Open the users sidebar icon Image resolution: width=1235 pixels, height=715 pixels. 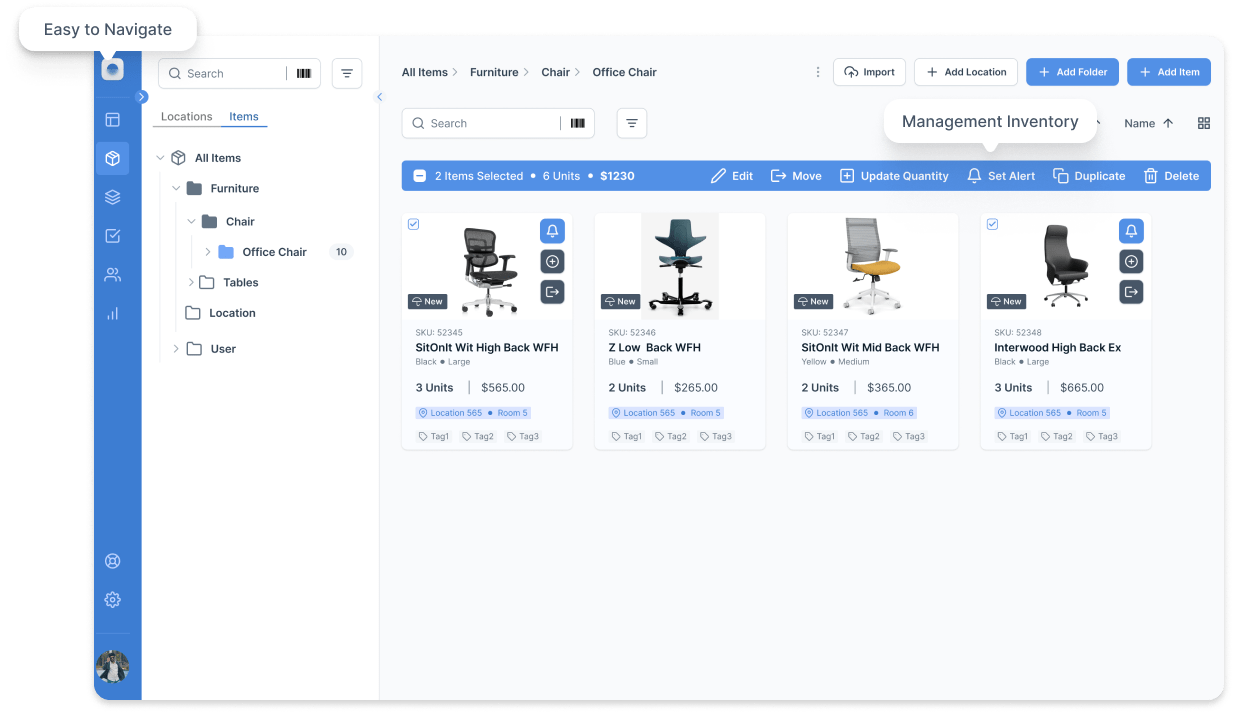[x=112, y=275]
